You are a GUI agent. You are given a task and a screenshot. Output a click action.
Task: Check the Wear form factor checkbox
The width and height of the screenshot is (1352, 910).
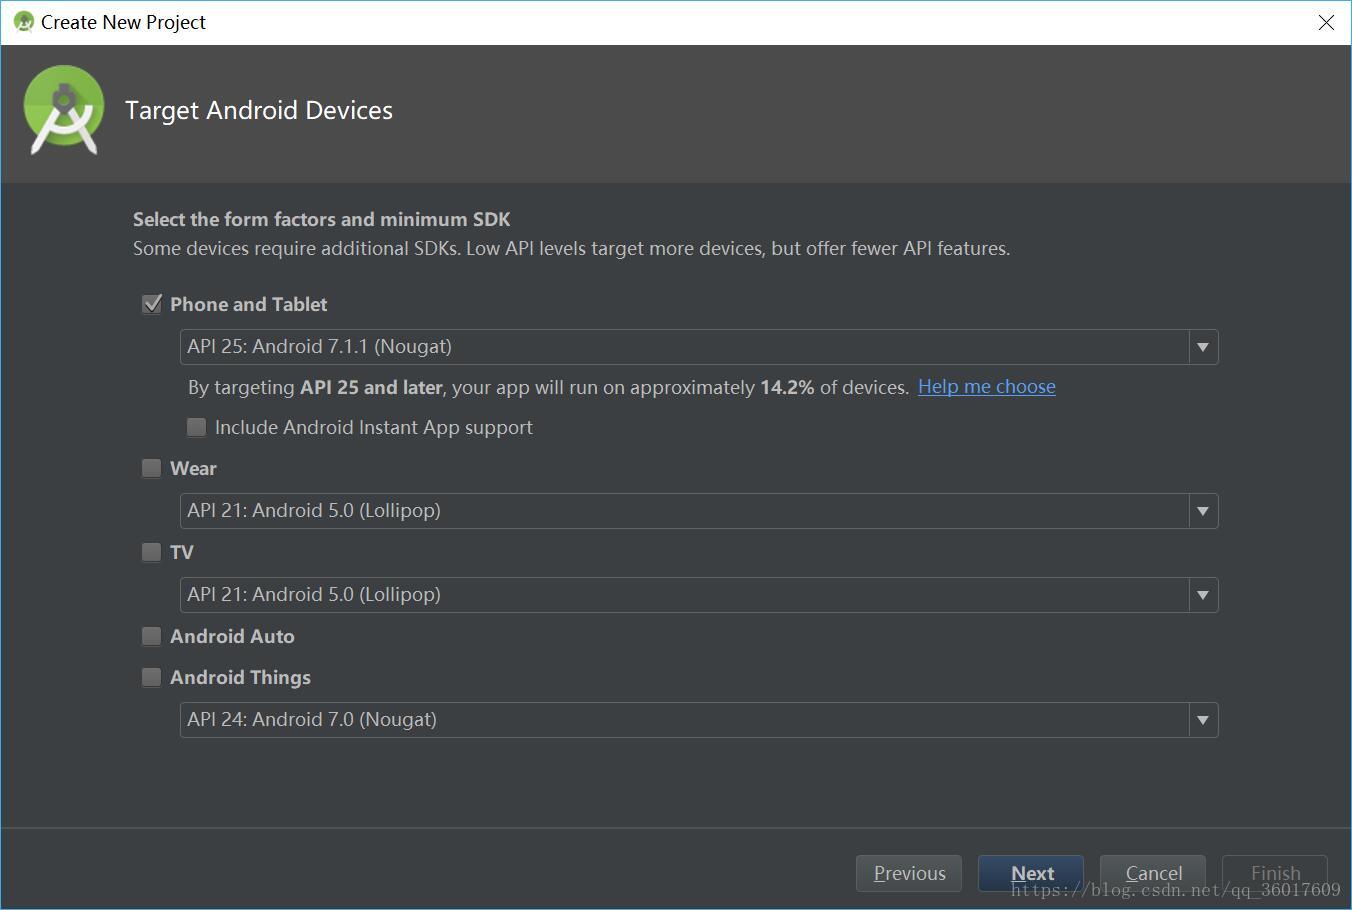tap(152, 468)
